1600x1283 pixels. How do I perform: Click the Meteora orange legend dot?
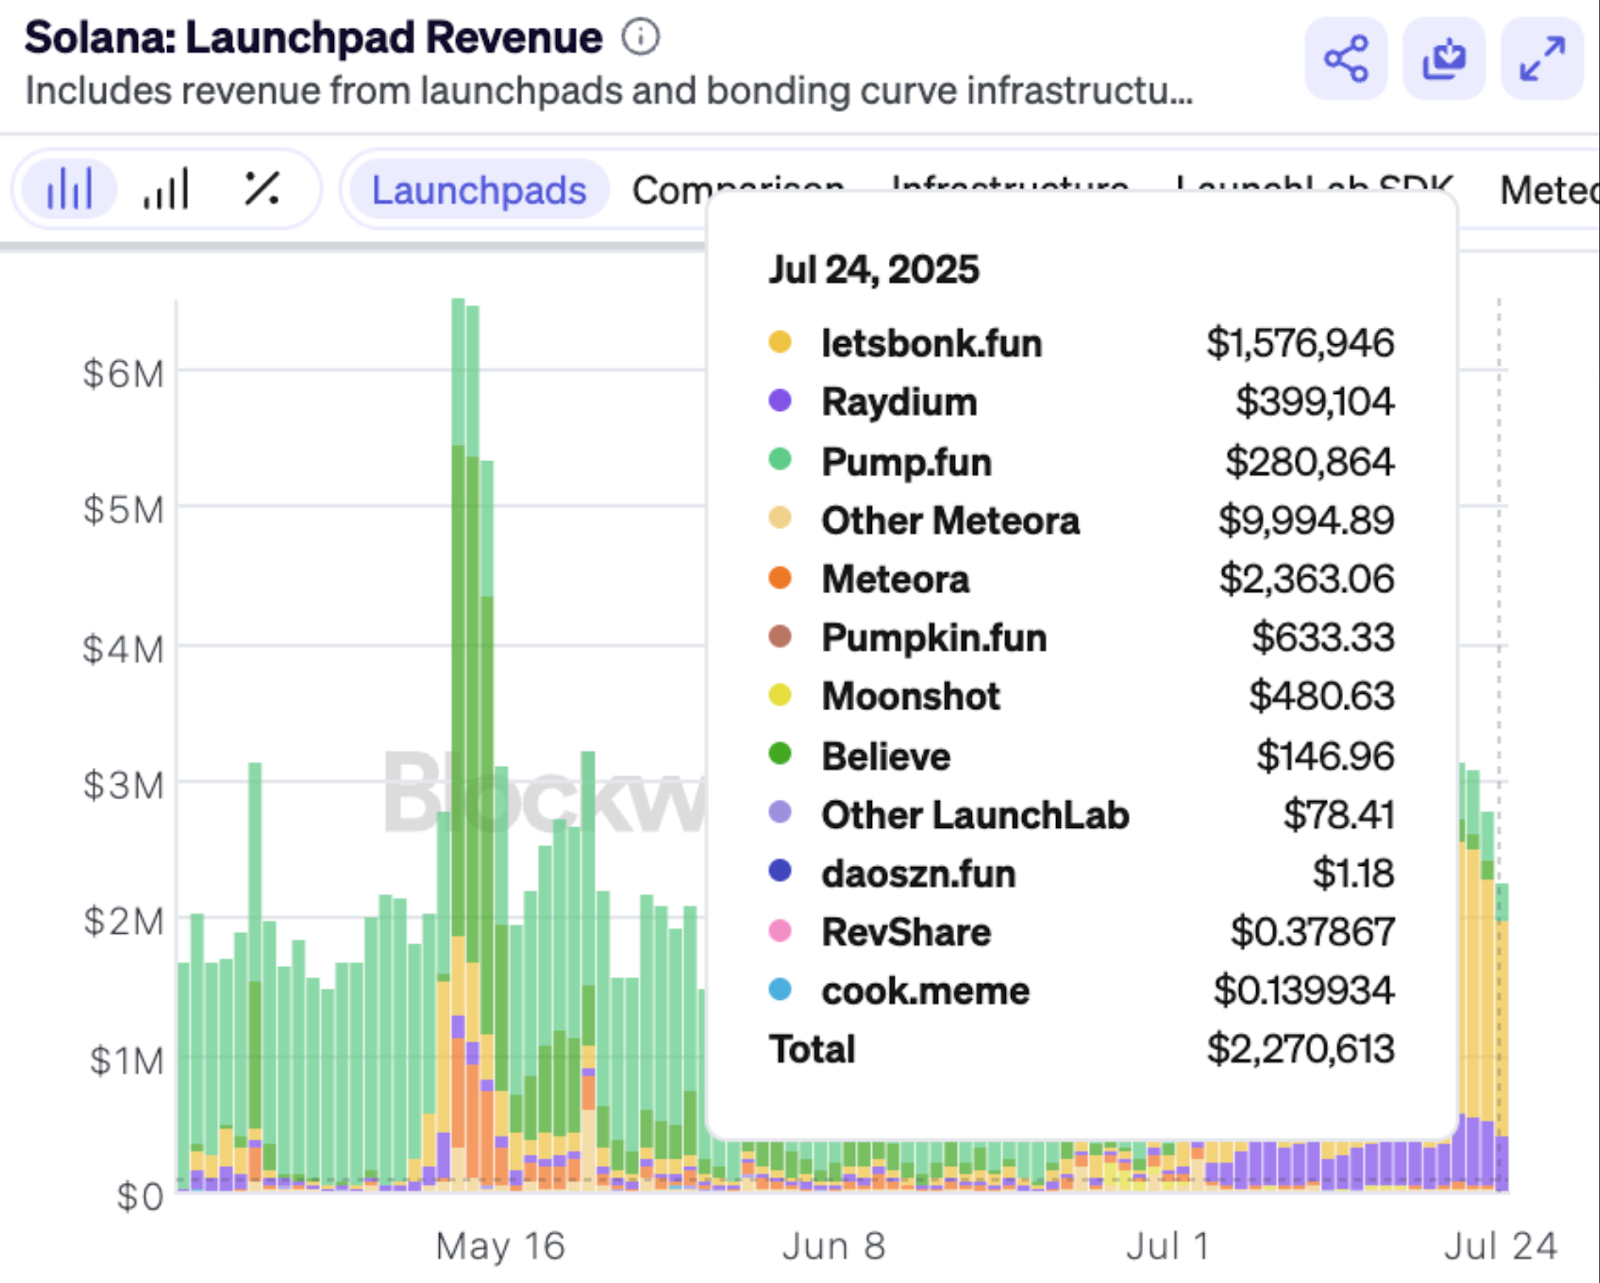tap(780, 578)
